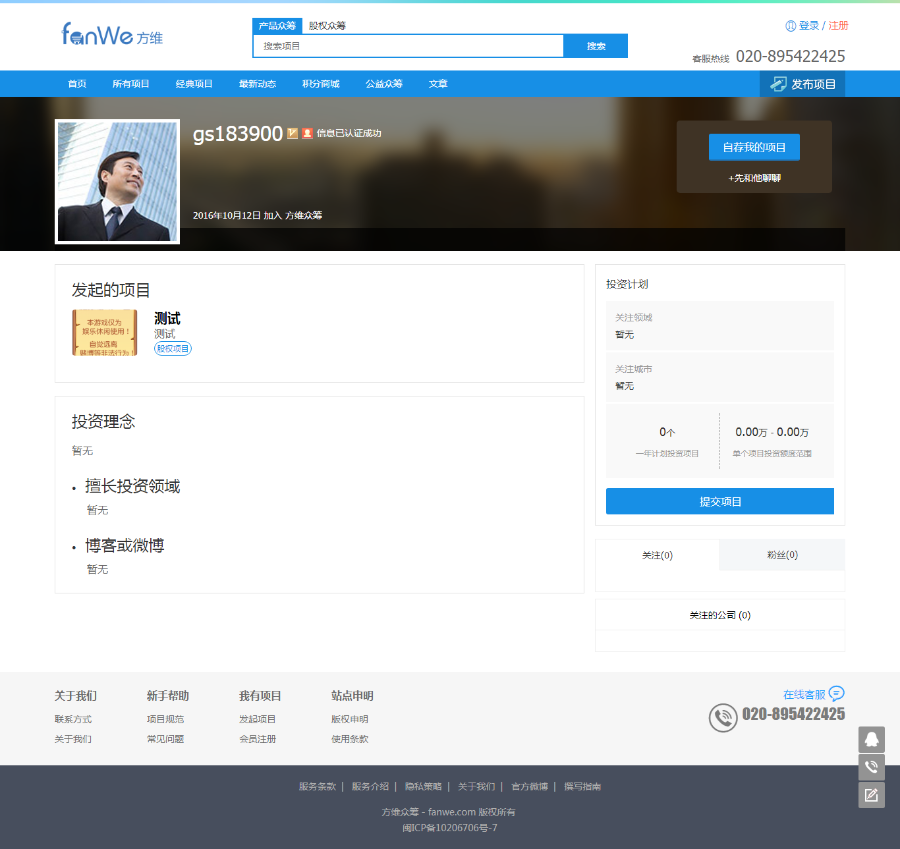The image size is (900, 849).
Task: Switch to 粉丝(0) tab
Action: pos(782,555)
